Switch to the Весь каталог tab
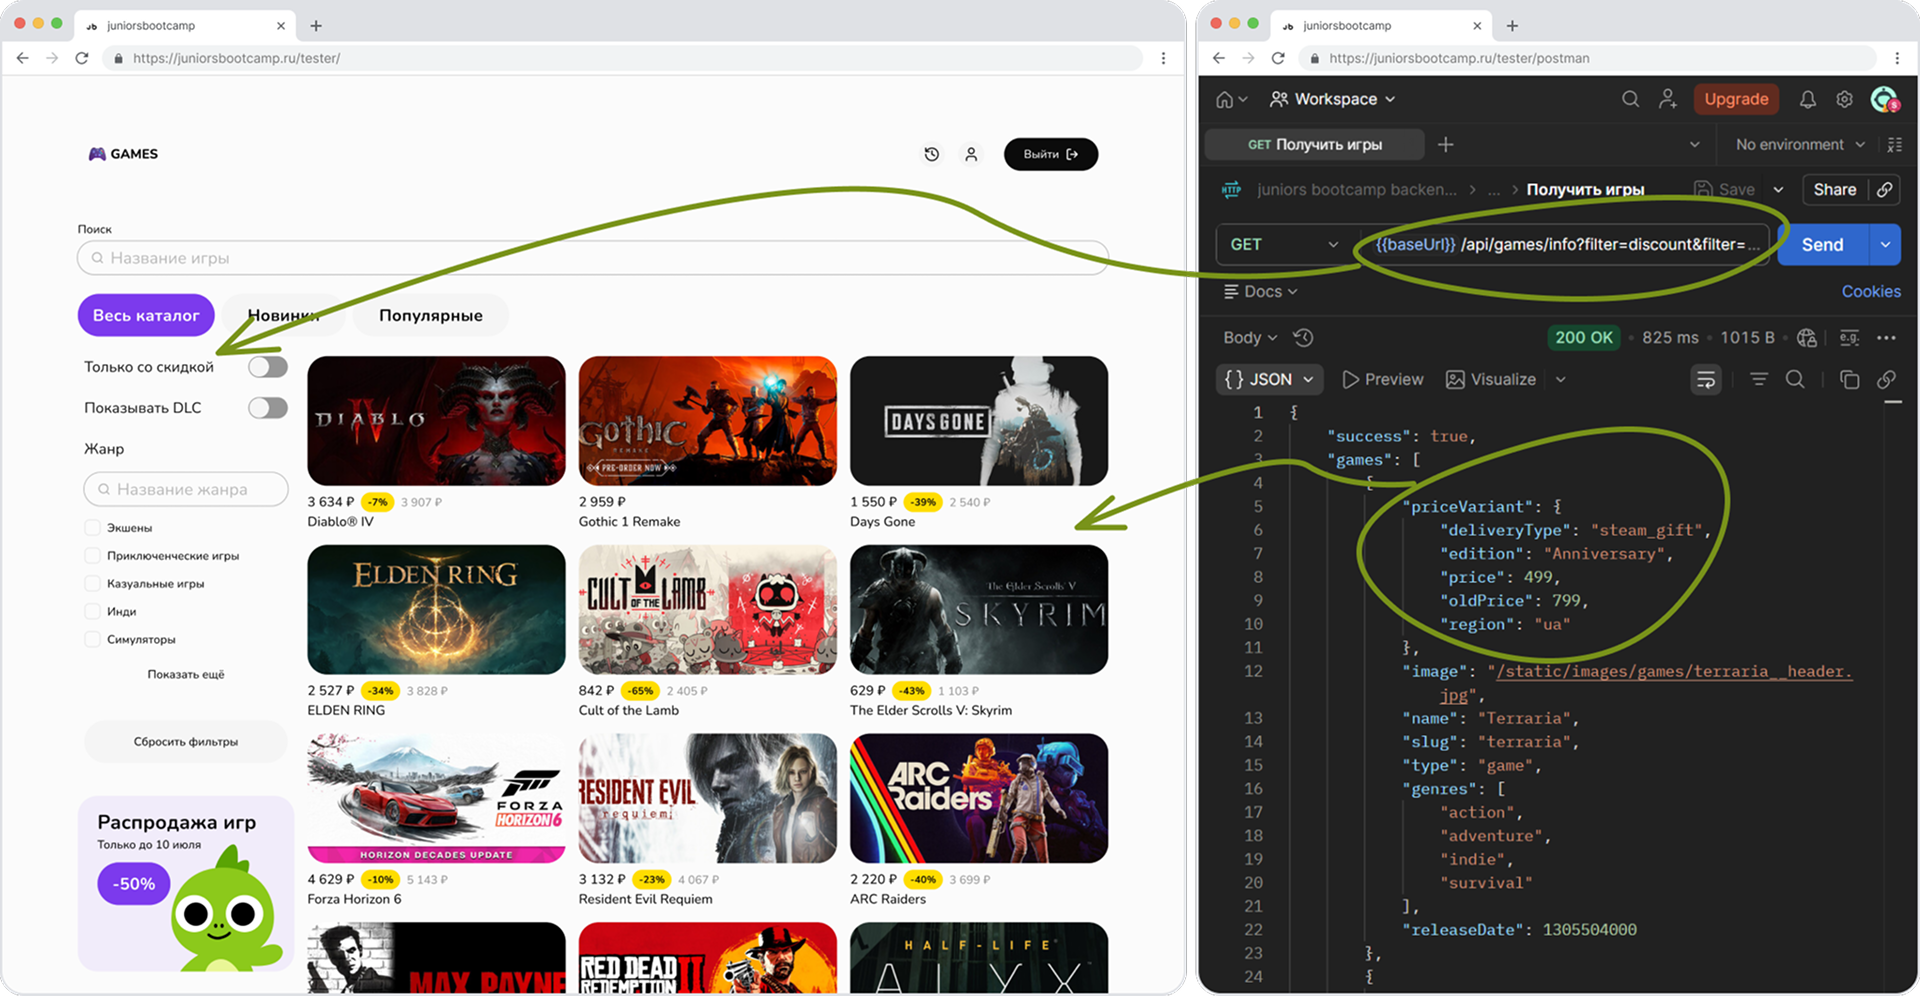Screen dimensions: 1920x996 [146, 315]
